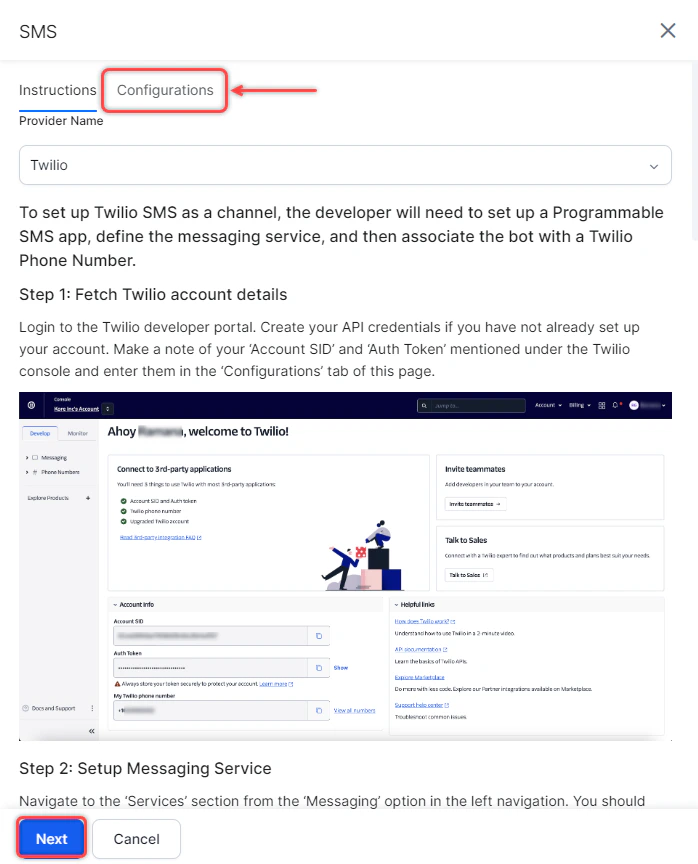Click the 'Step 2: Setup Messaging Service' heading
The image size is (698, 864).
pyautogui.click(x=145, y=768)
